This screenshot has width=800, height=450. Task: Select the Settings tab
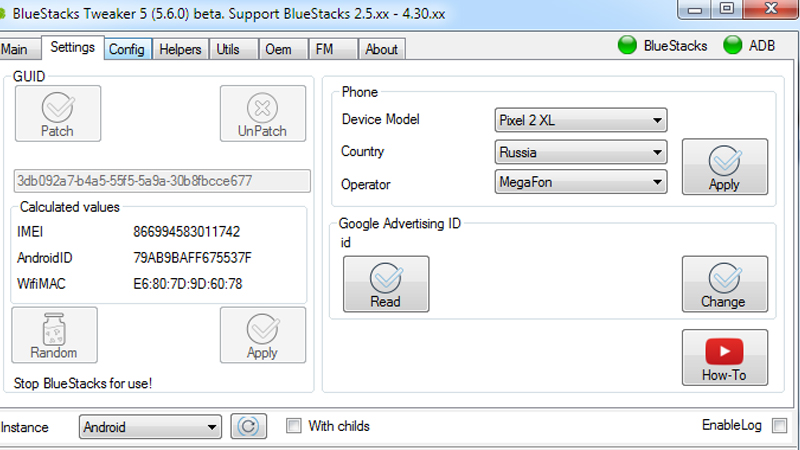coord(72,47)
